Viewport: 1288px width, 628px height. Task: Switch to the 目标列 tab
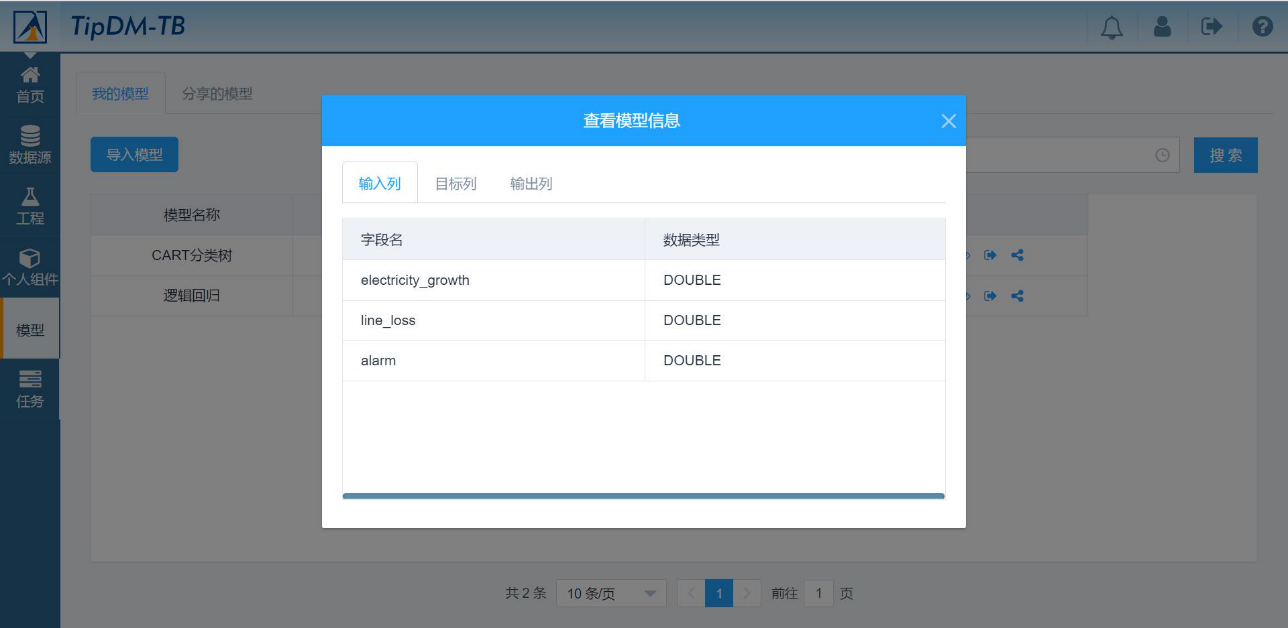455,183
